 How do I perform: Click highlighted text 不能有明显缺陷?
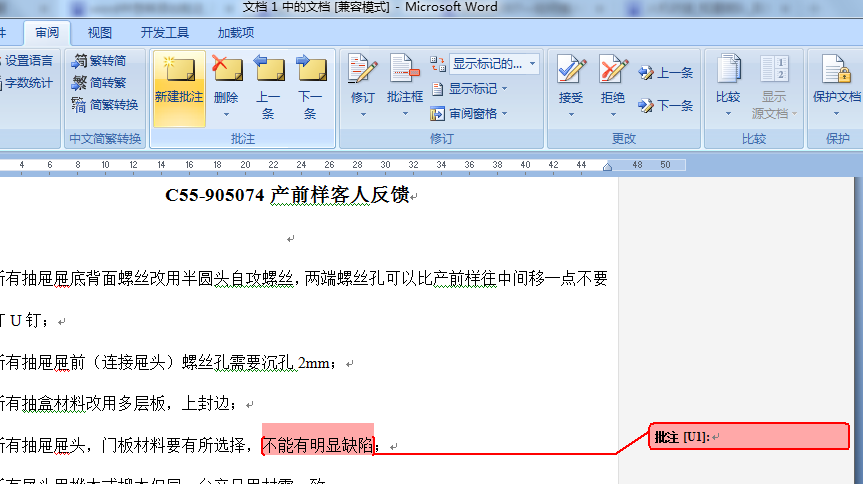point(318,445)
